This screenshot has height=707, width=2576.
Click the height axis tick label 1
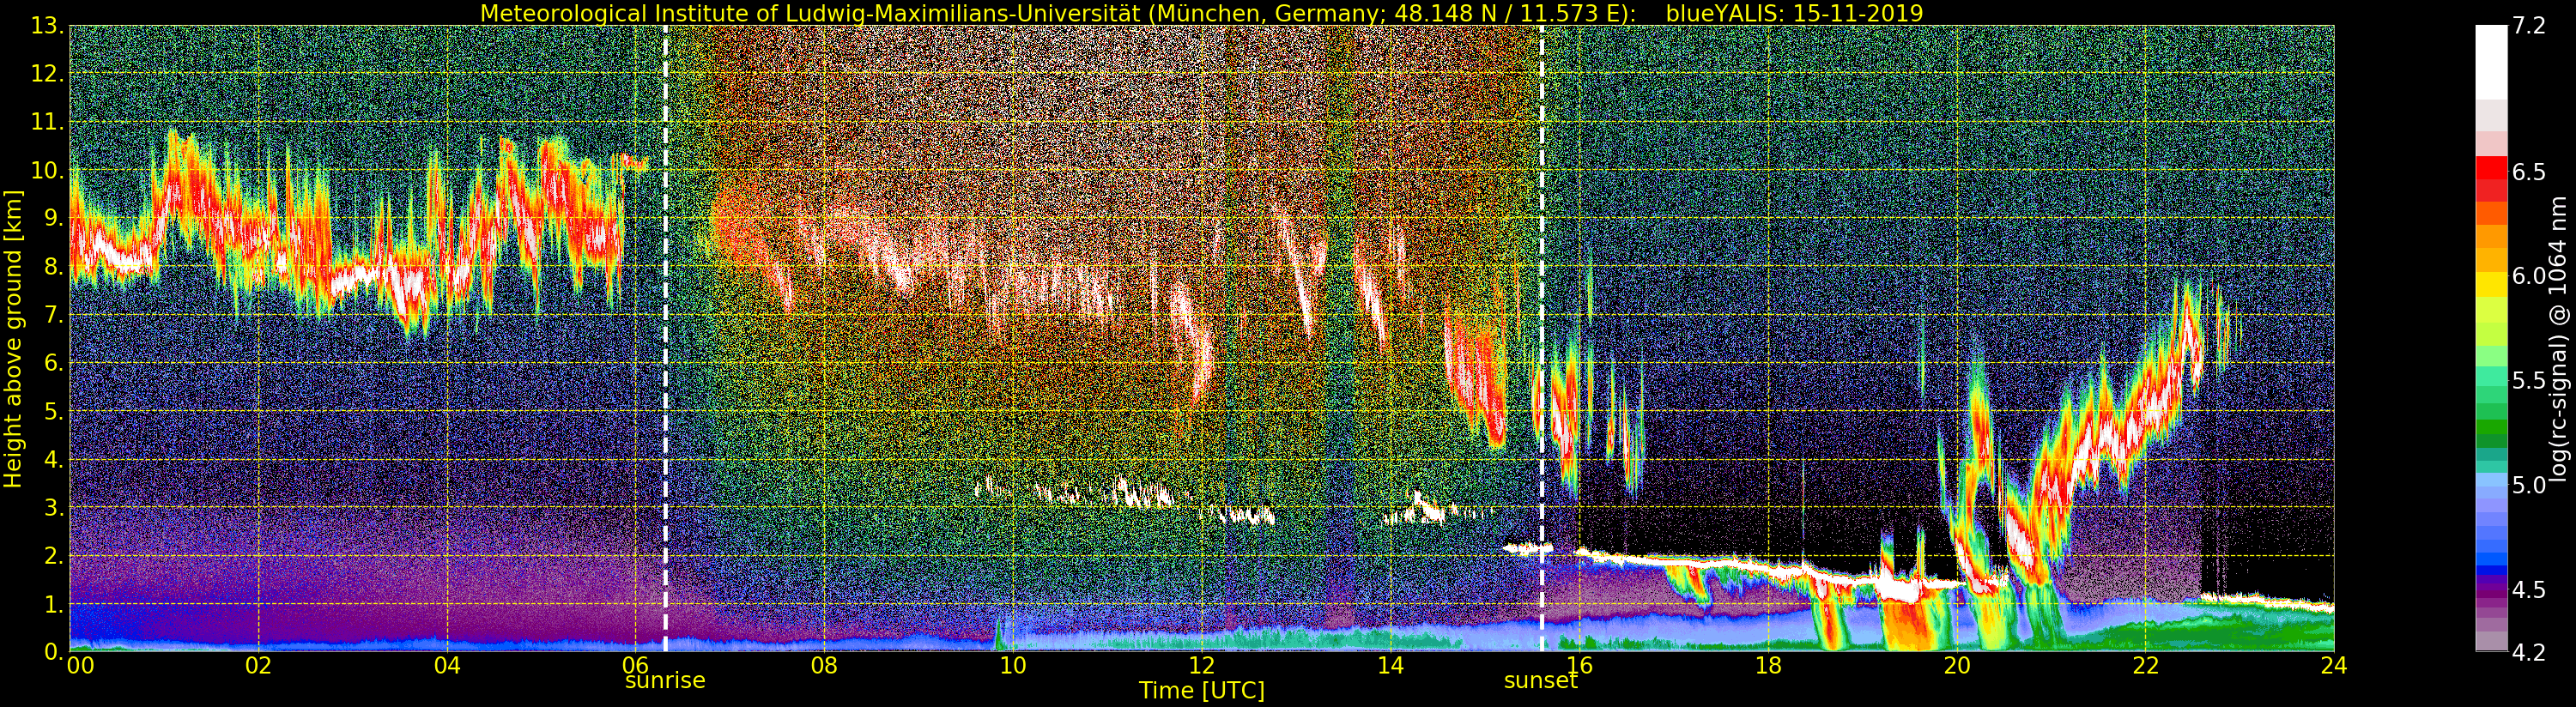[x=52, y=605]
